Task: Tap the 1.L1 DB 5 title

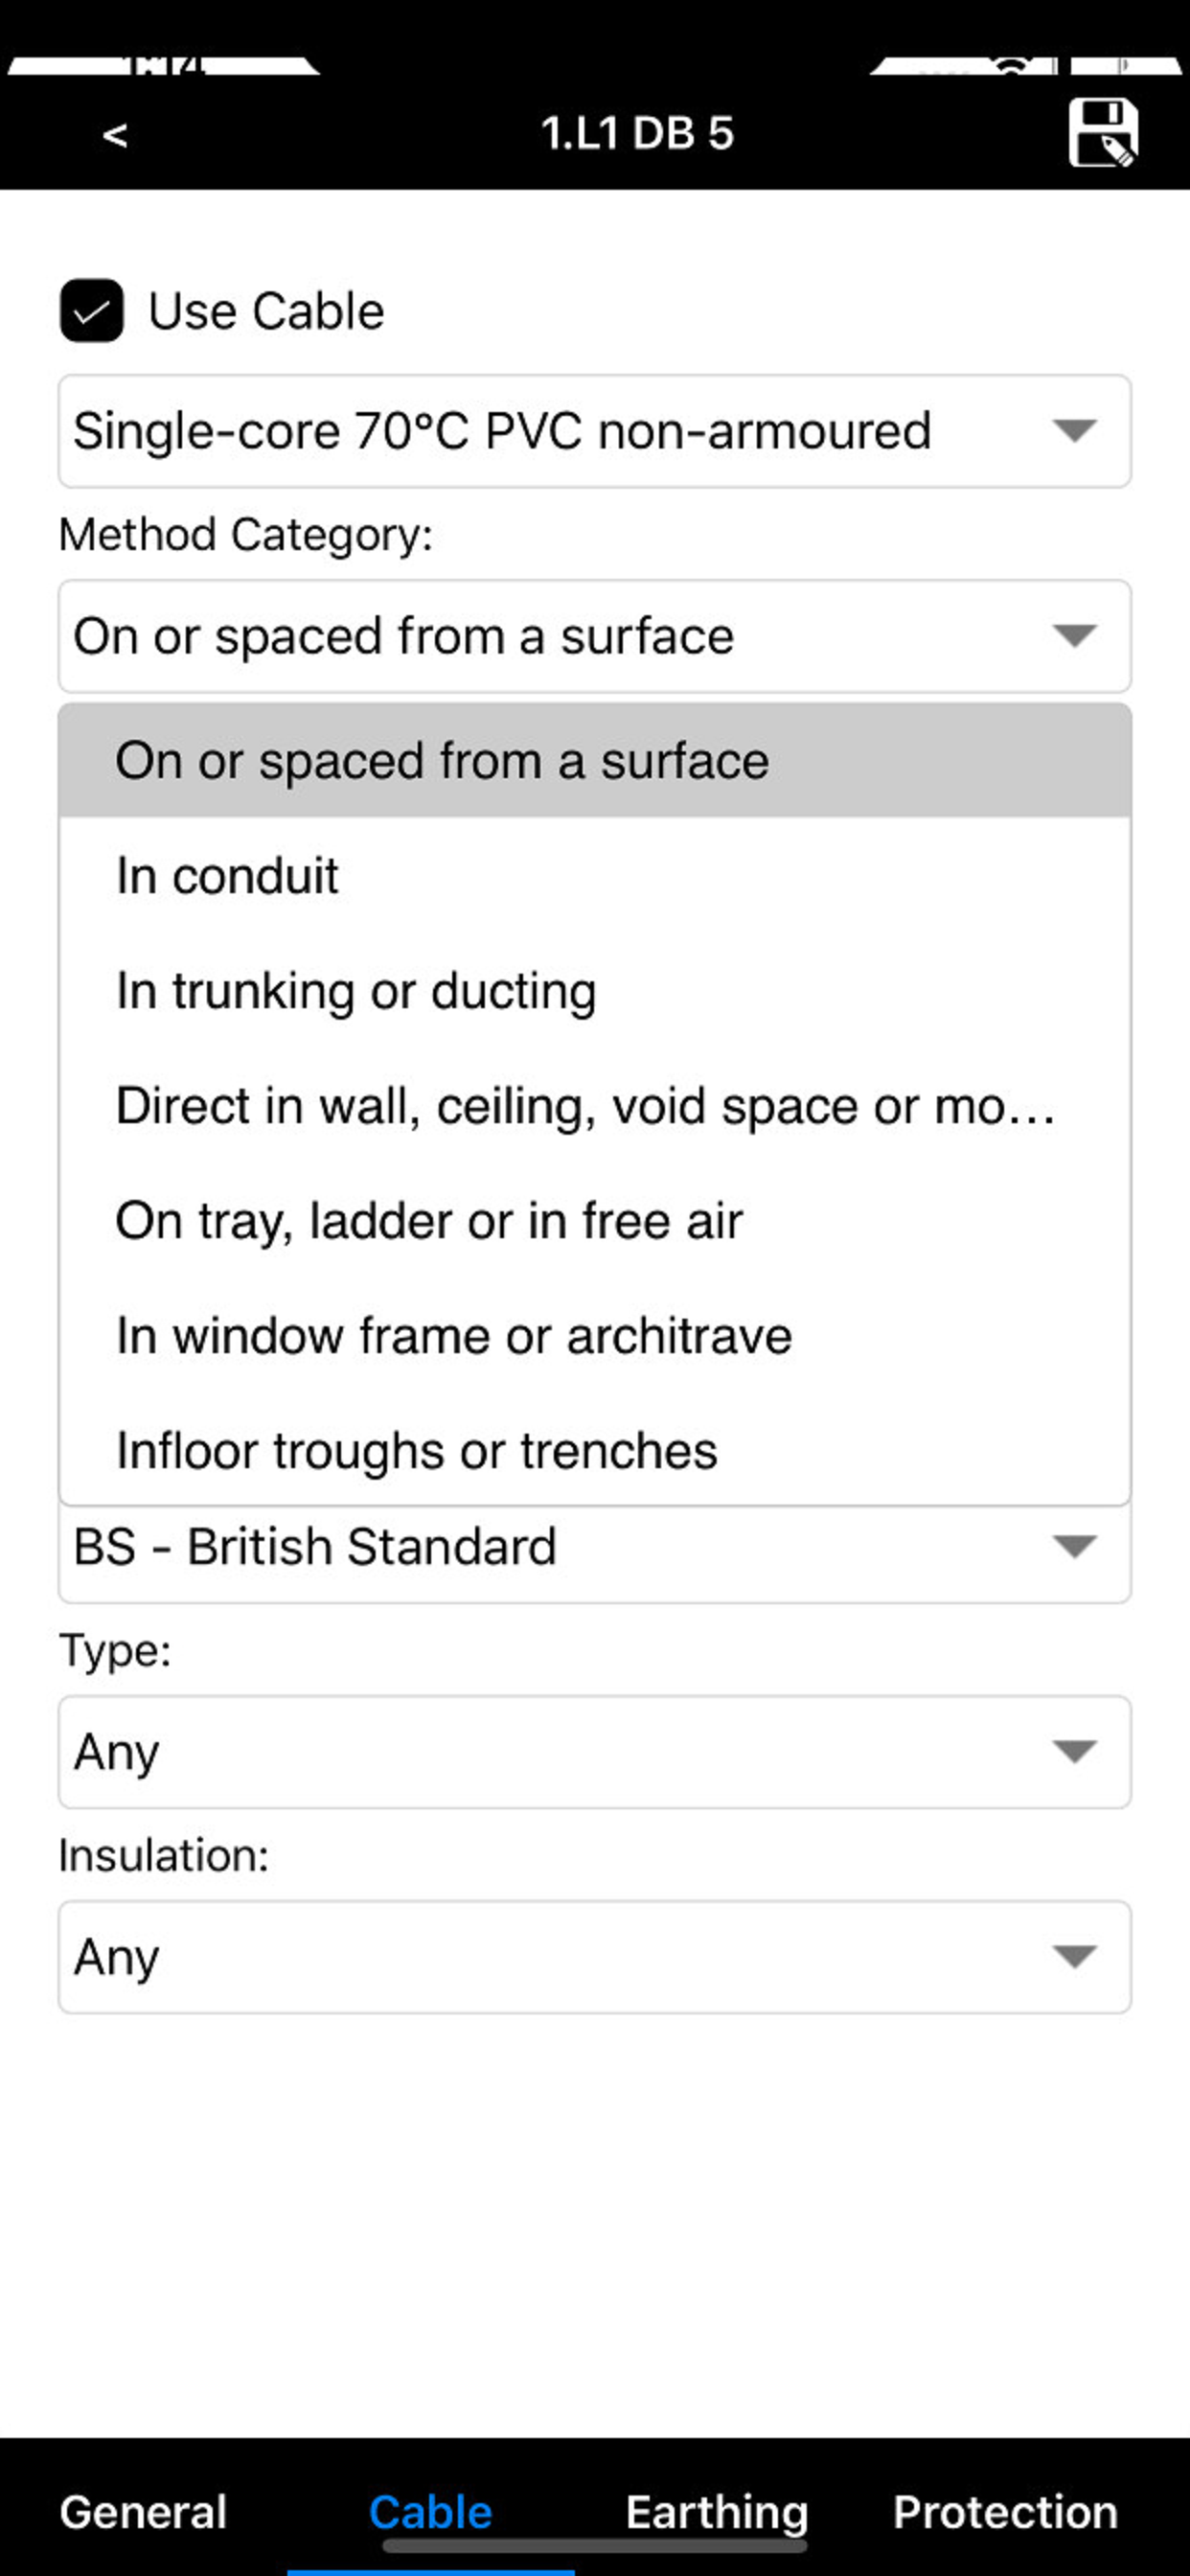Action: (x=637, y=133)
